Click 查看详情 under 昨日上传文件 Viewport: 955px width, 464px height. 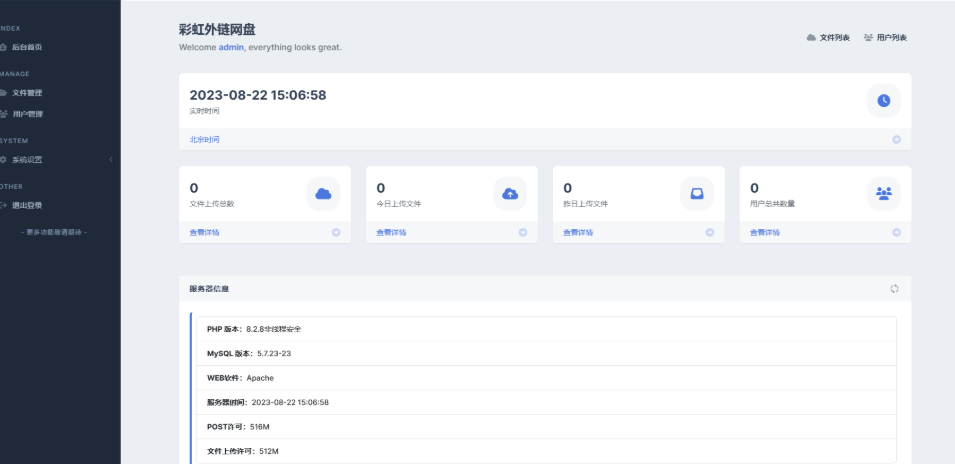click(578, 233)
